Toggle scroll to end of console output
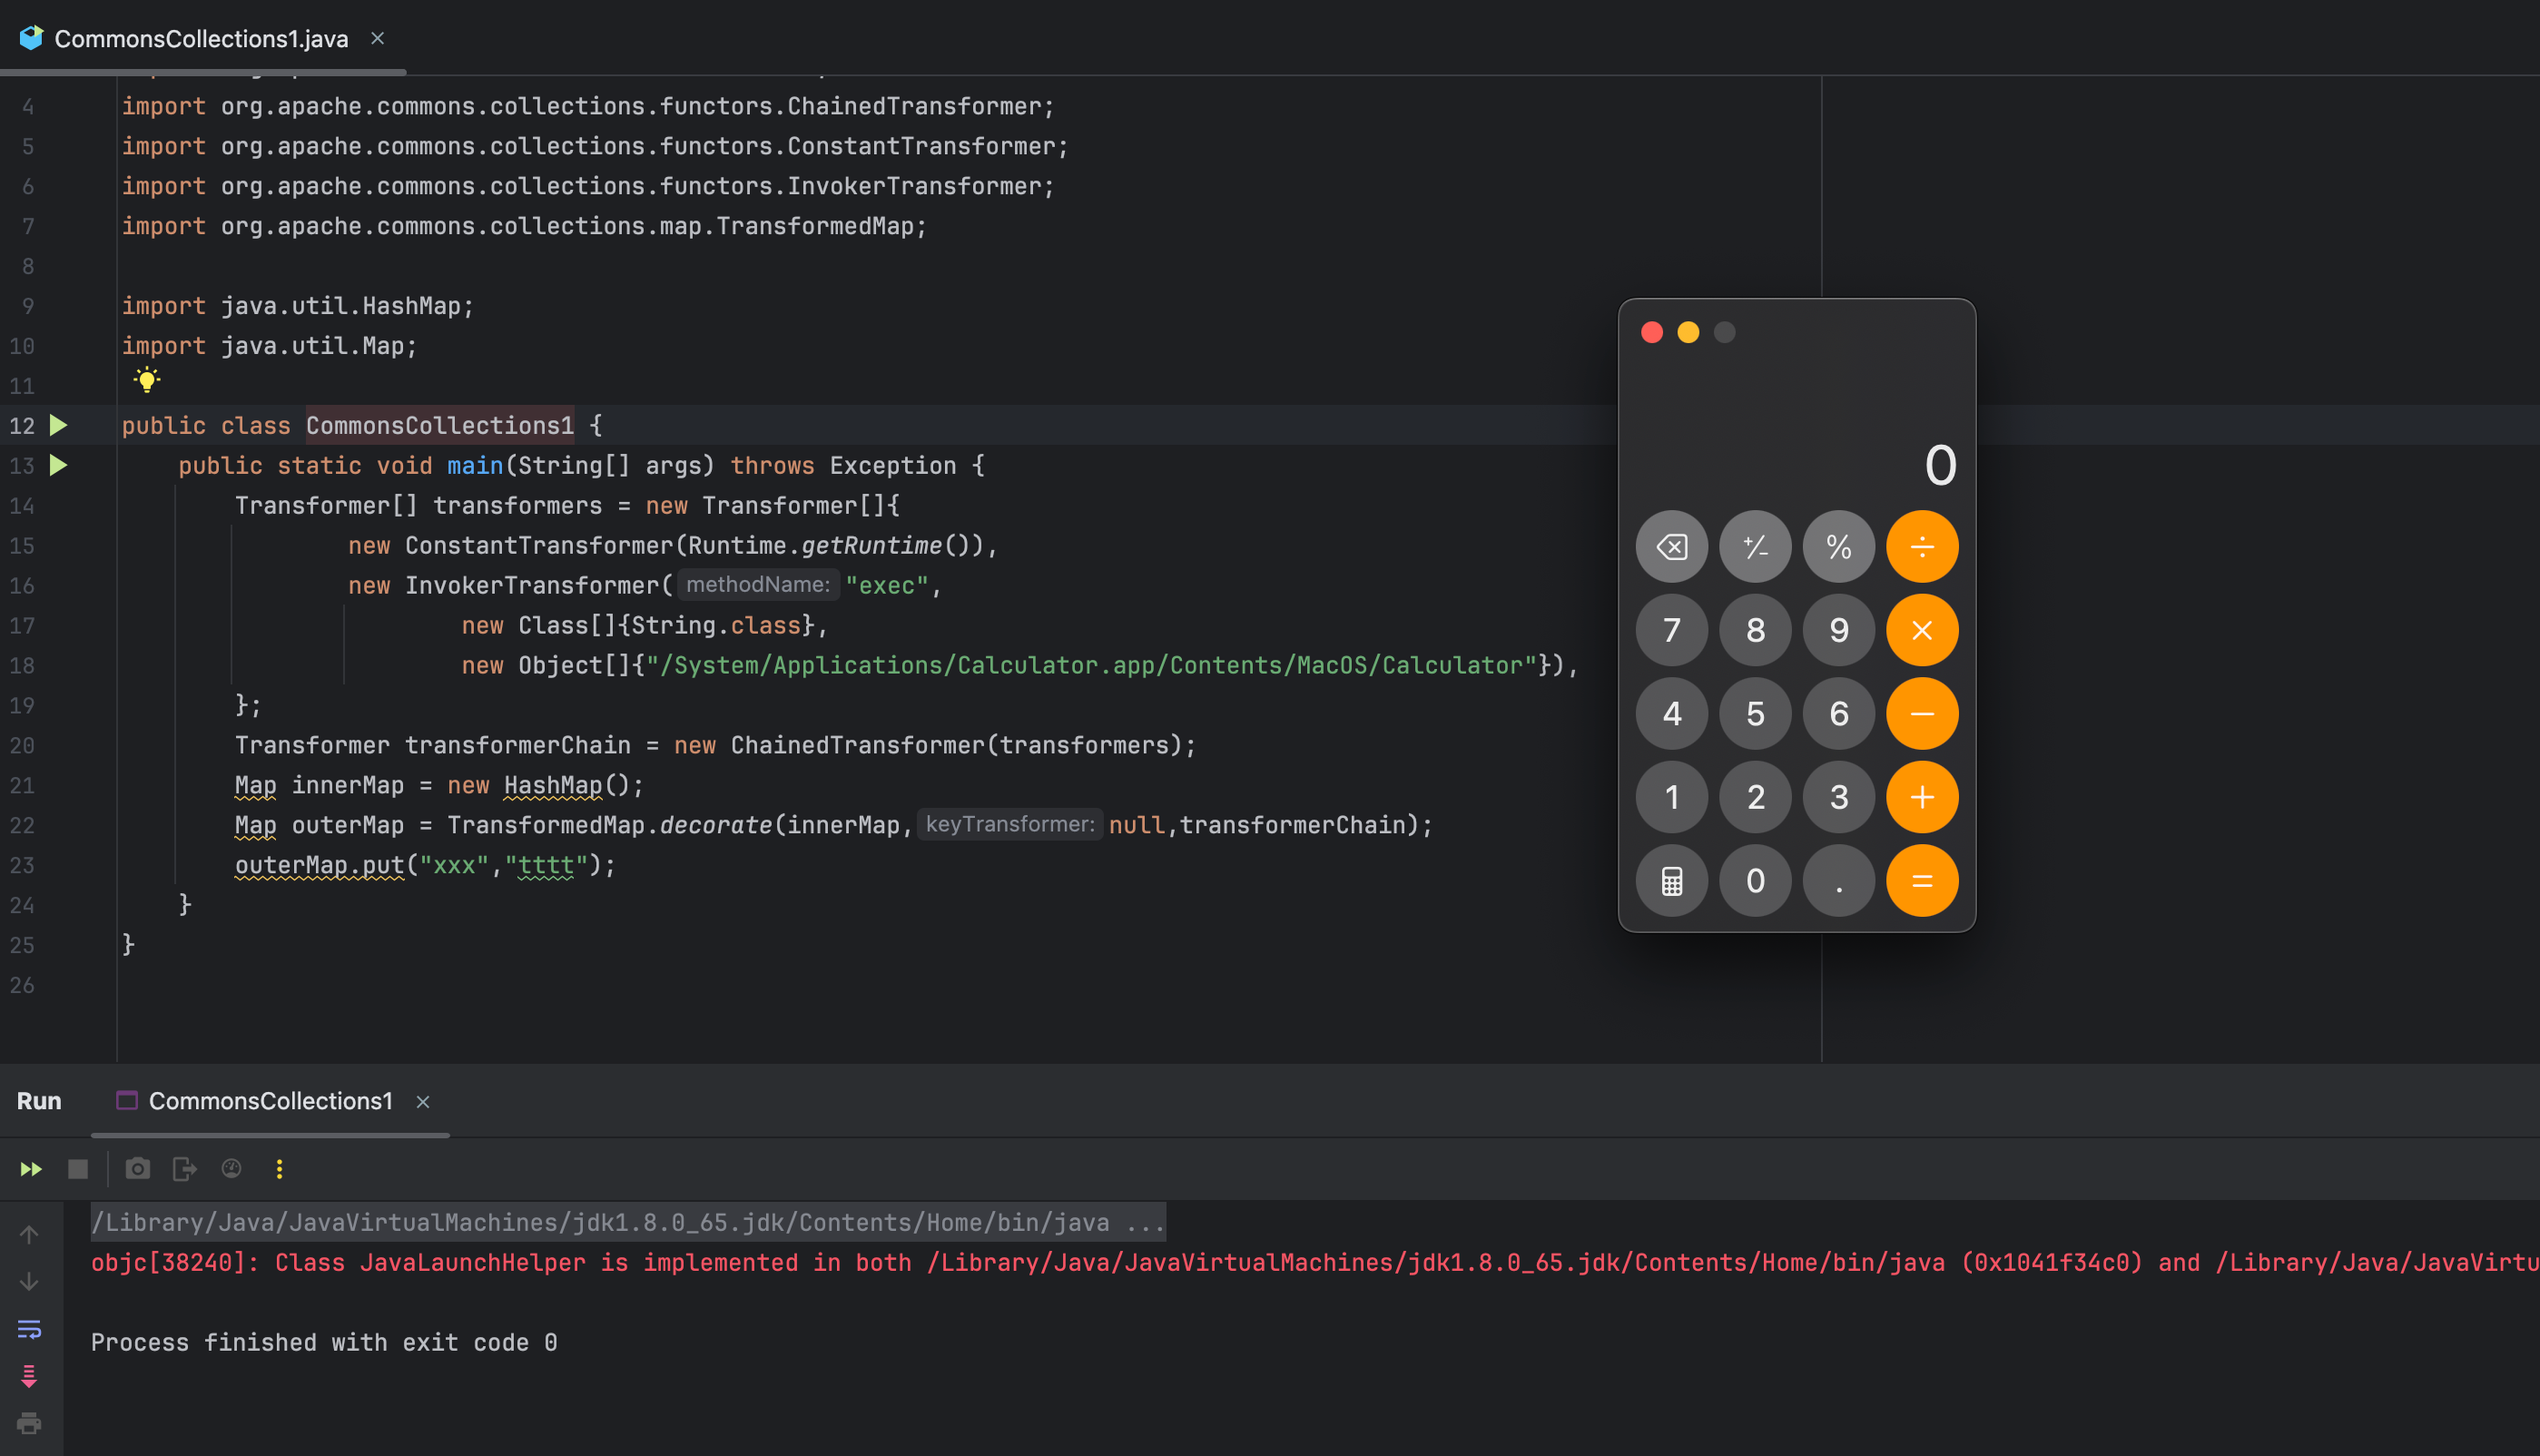Screen dimensions: 2540x1456 pos(29,1377)
